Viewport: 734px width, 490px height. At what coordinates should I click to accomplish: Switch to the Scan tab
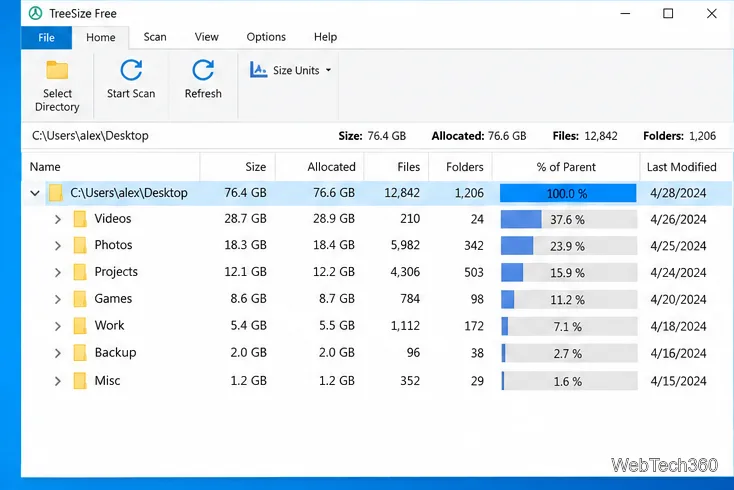point(155,37)
